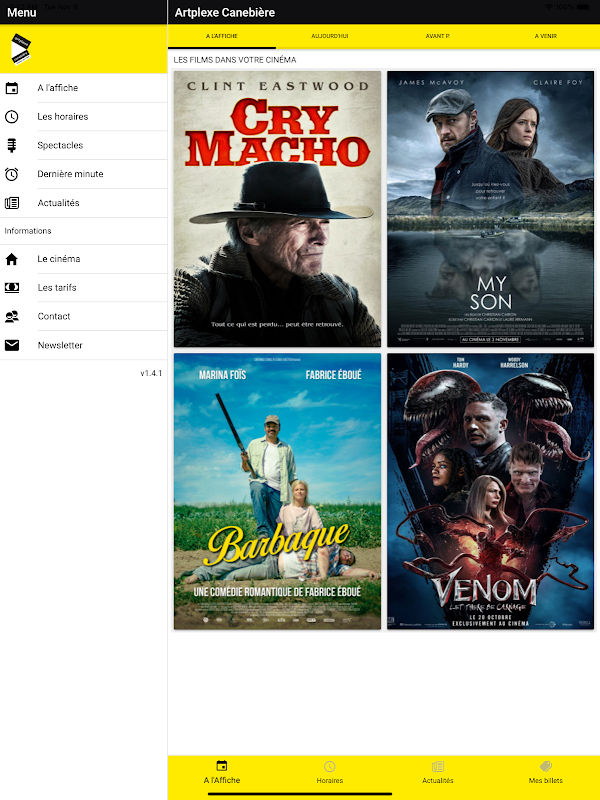Viewport: 600px width, 800px height.
Task: Select the Actualités bottom tab label
Action: 438,781
